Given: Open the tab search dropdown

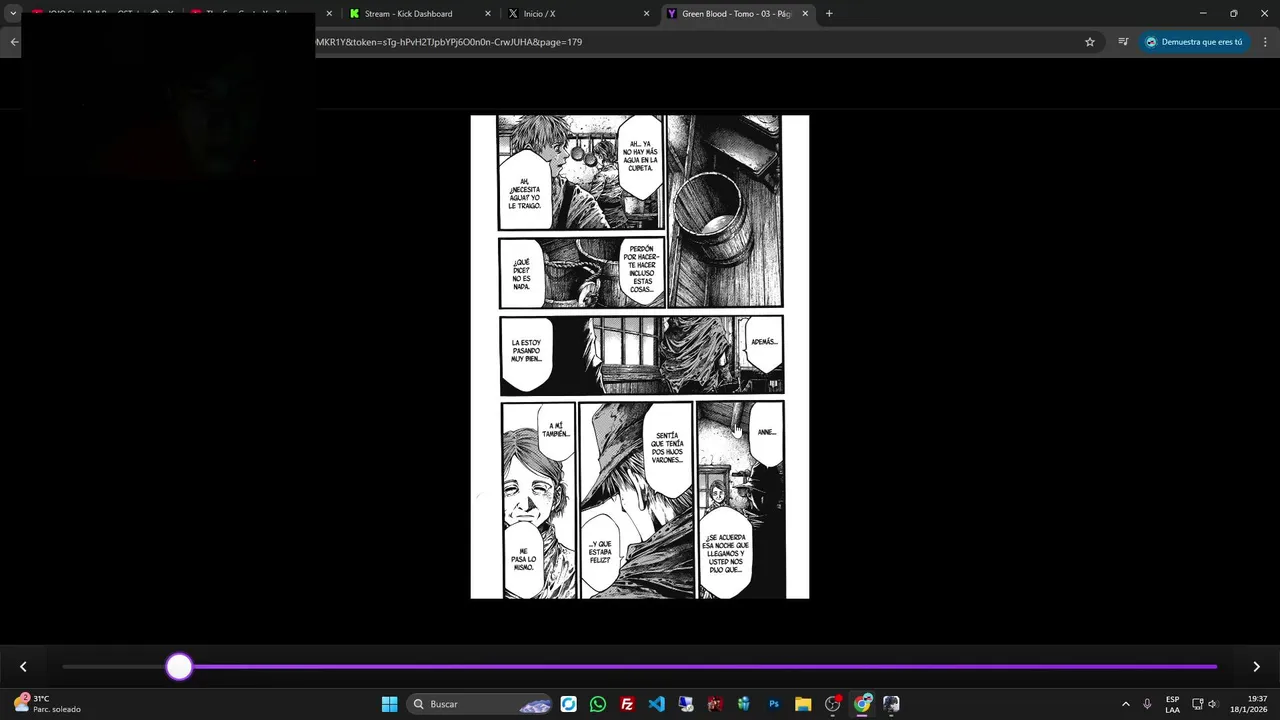Looking at the screenshot, I should (13, 14).
